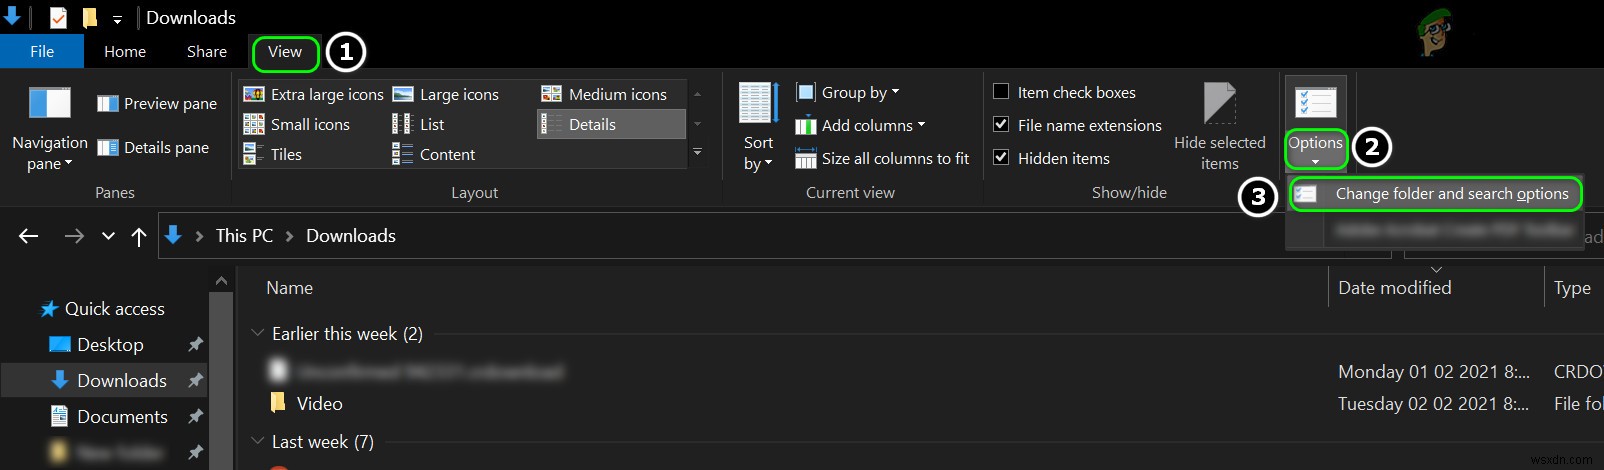Toggle the Details pane
This screenshot has height=470, width=1604.
pos(153,147)
